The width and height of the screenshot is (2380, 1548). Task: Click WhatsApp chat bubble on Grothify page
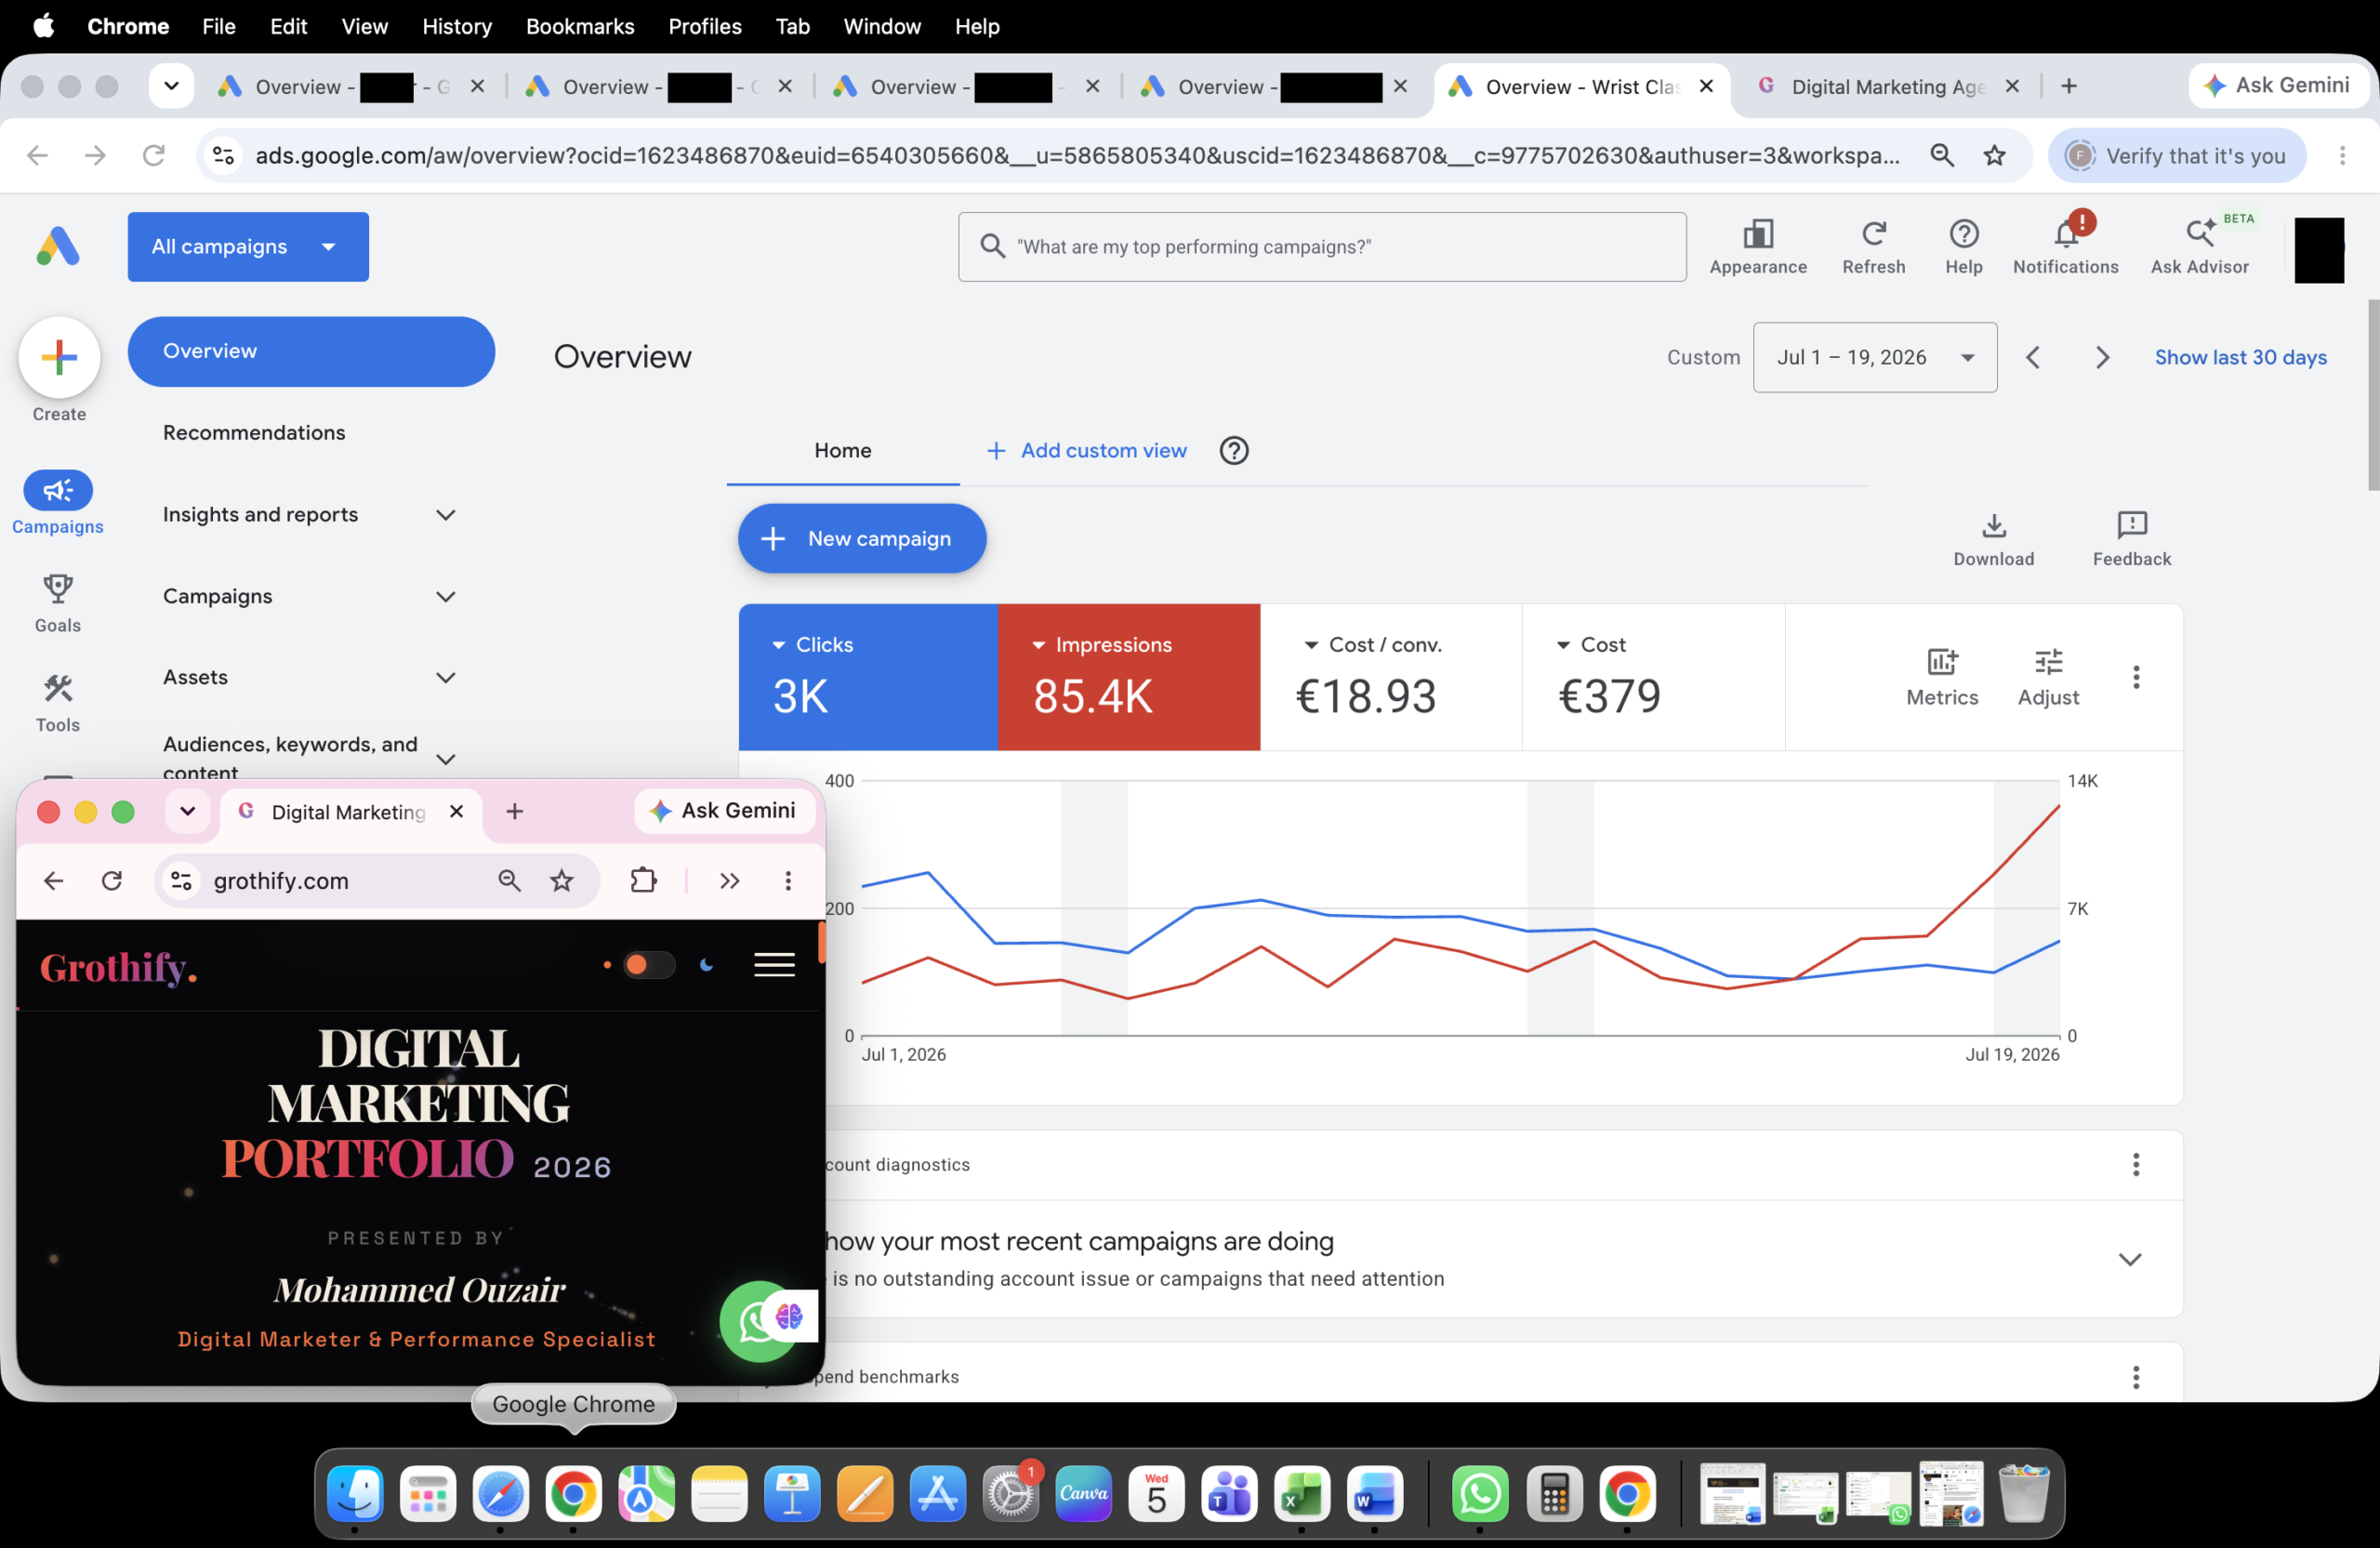759,1321
